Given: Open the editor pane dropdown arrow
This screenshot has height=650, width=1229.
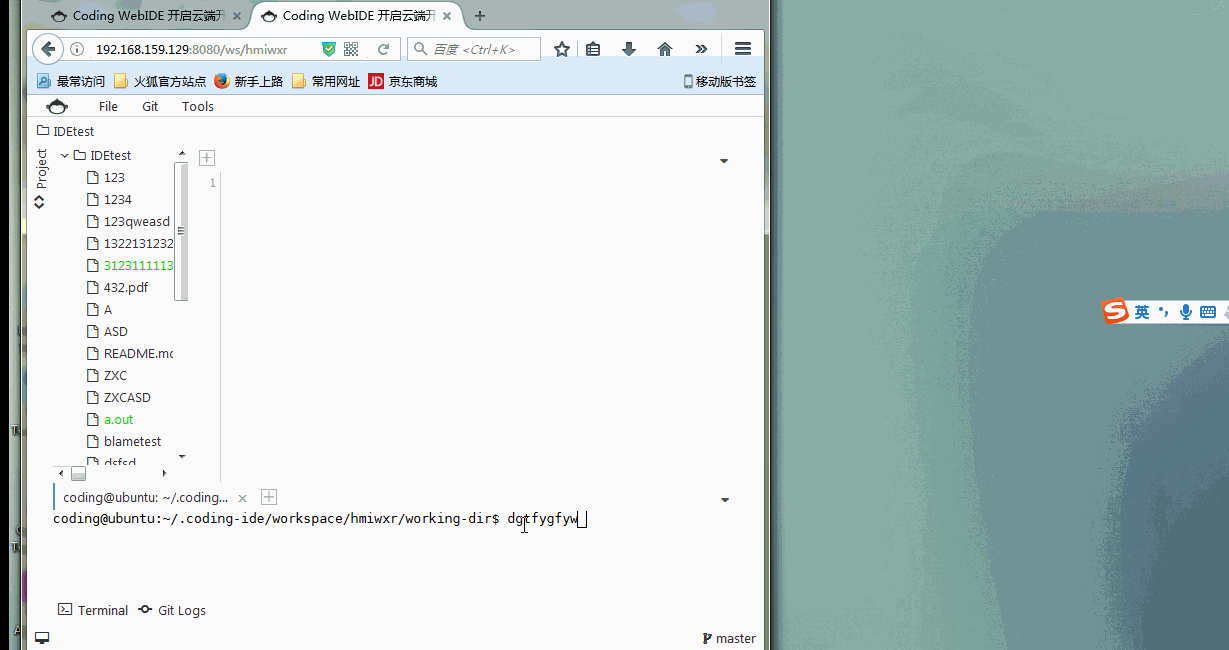Looking at the screenshot, I should 724,161.
